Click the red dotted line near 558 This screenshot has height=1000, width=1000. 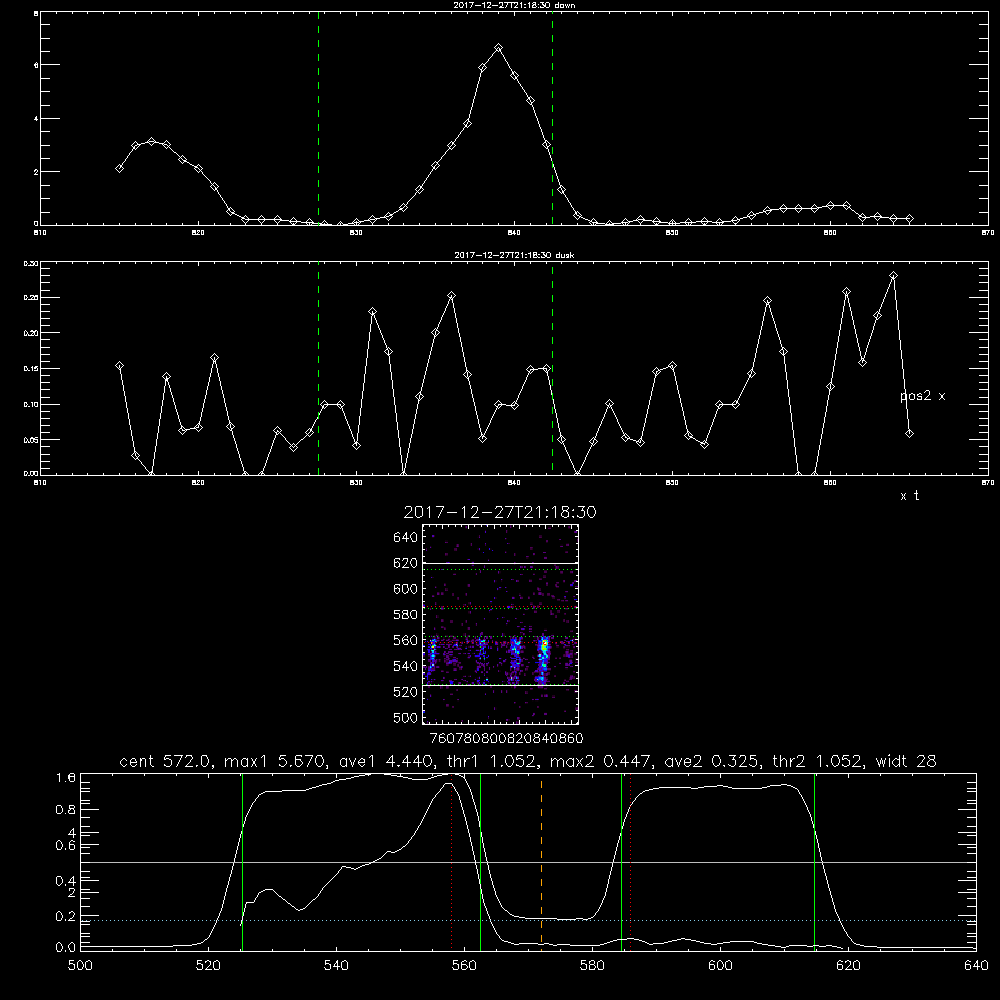pos(452,861)
